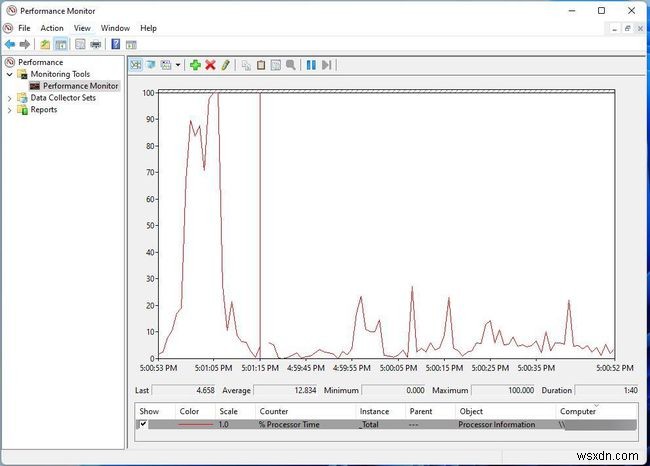Add a counter with the green plus icon
The height and width of the screenshot is (466, 650).
[195, 65]
